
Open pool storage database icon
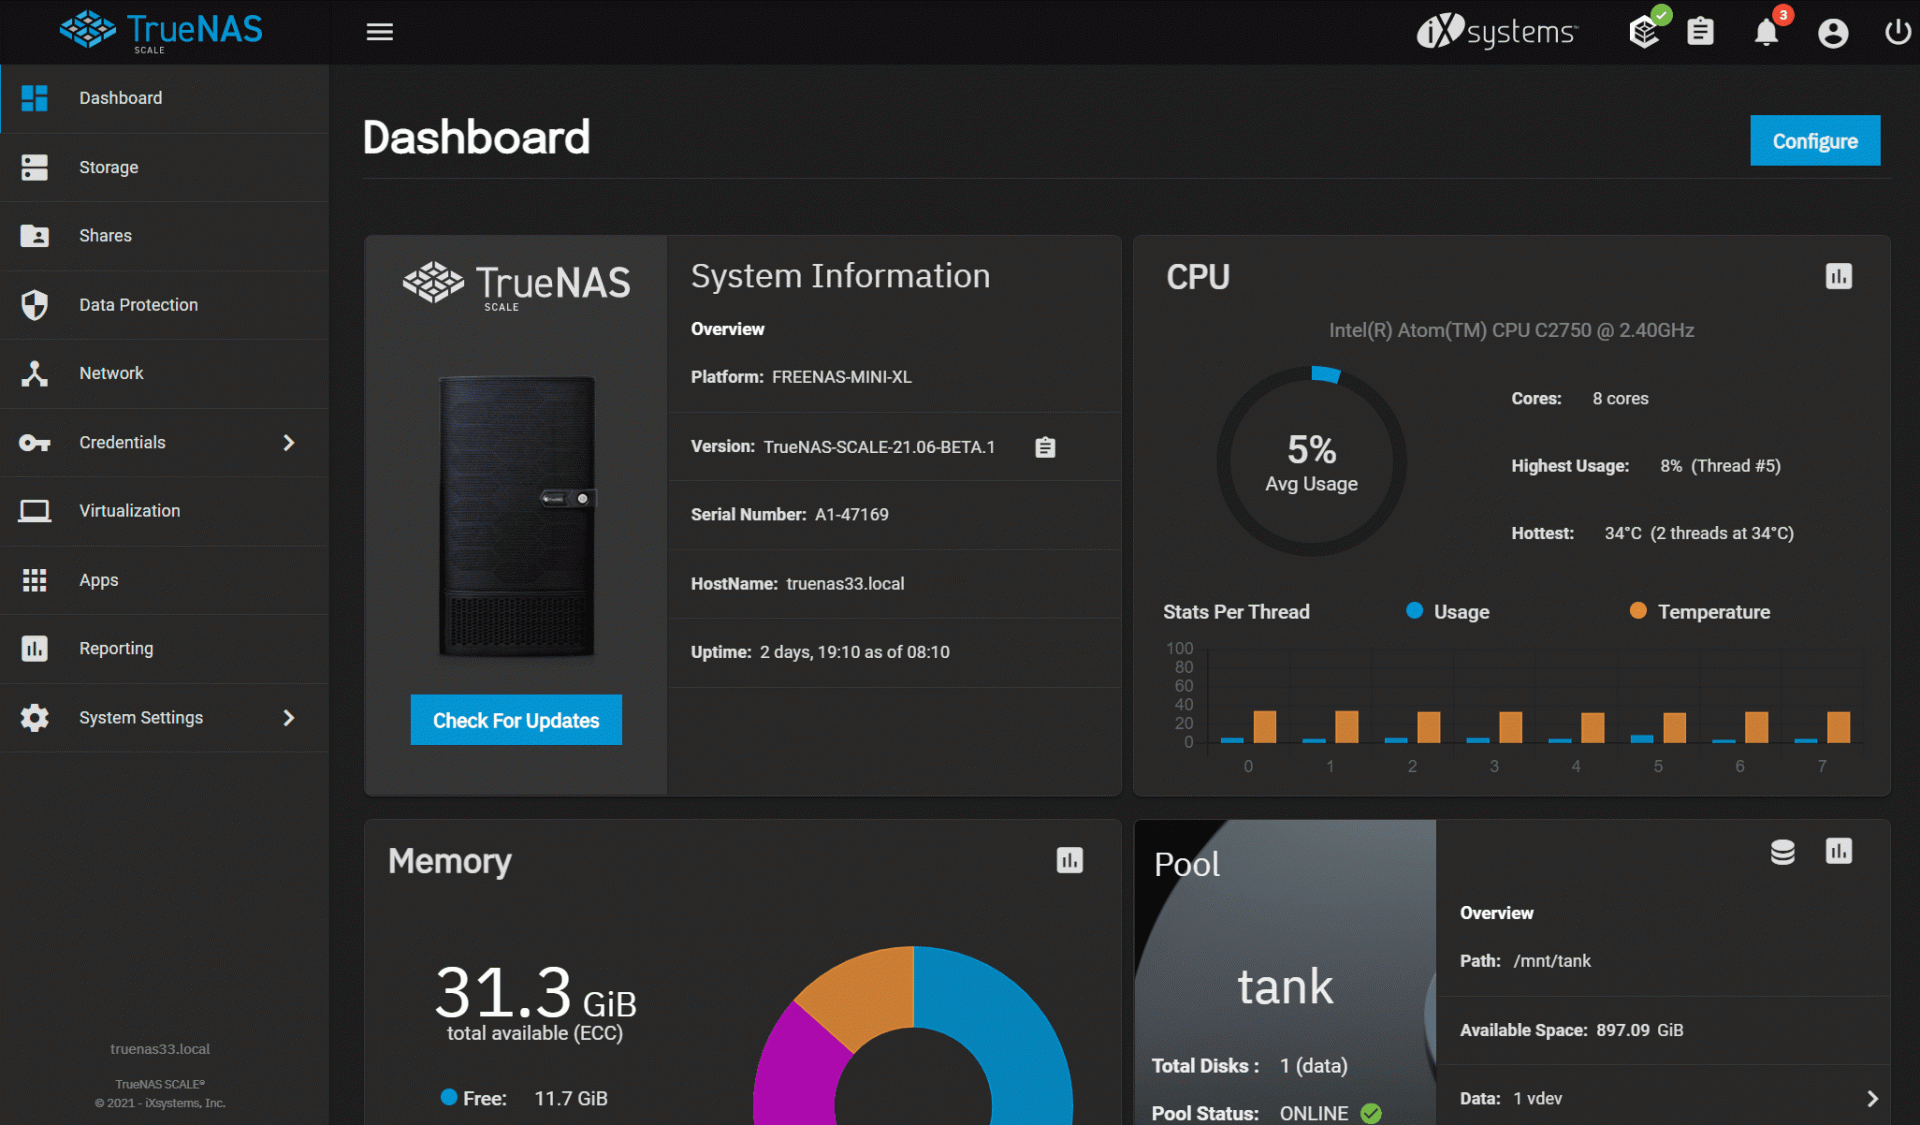1782,851
